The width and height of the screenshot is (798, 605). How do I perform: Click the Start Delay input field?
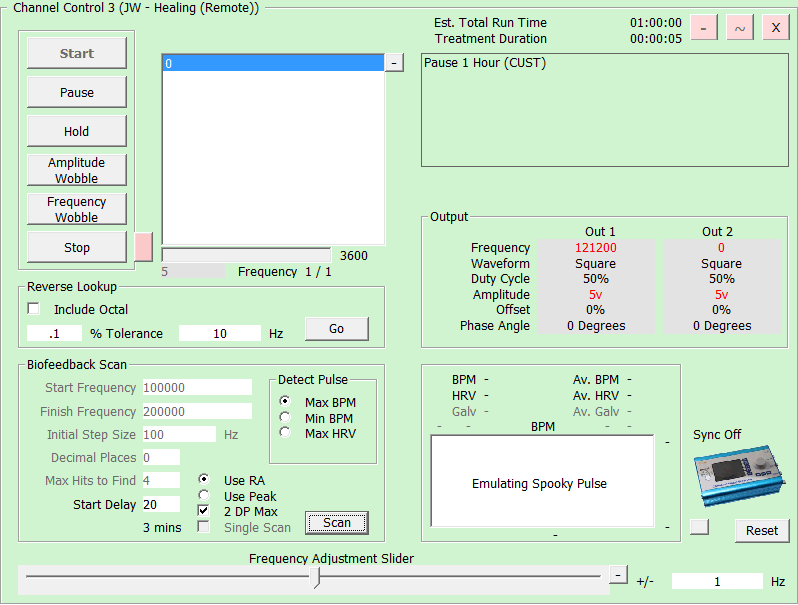pos(160,504)
